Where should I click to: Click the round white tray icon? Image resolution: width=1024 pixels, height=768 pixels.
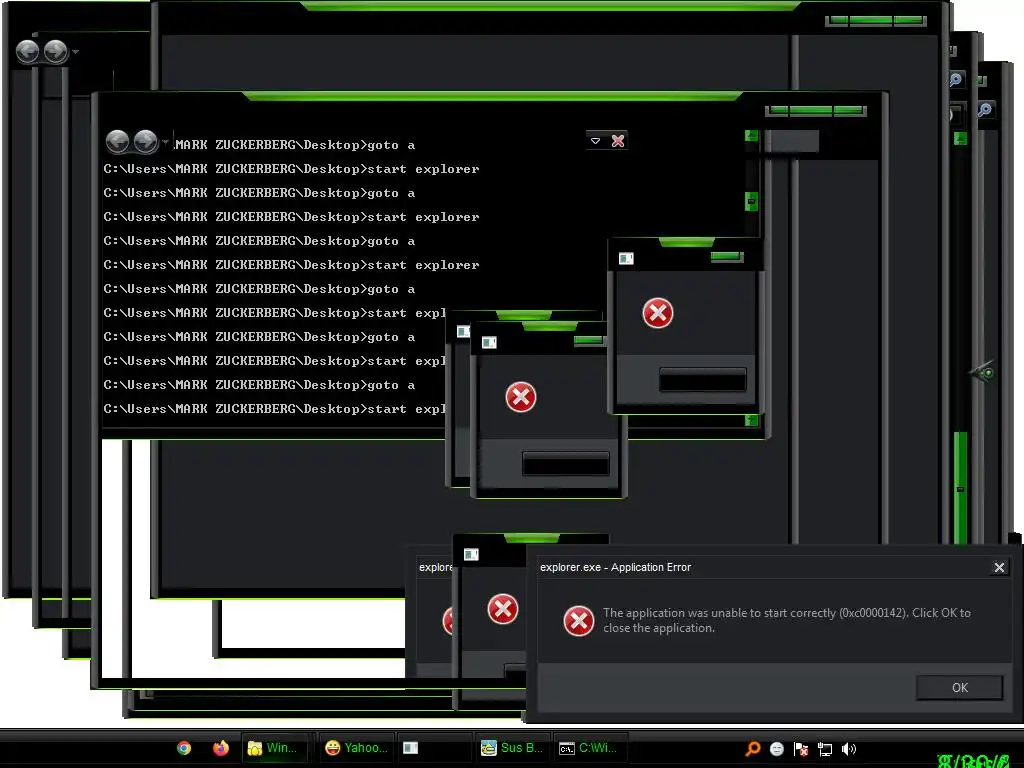point(776,749)
